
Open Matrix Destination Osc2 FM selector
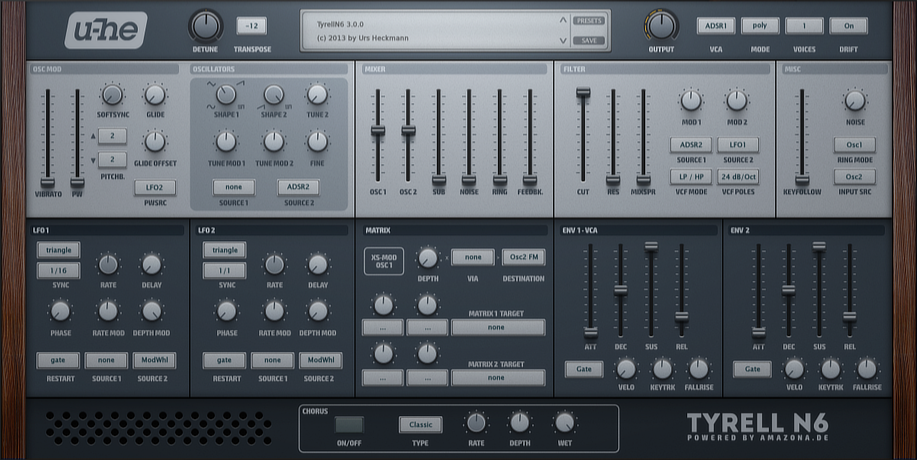523,257
